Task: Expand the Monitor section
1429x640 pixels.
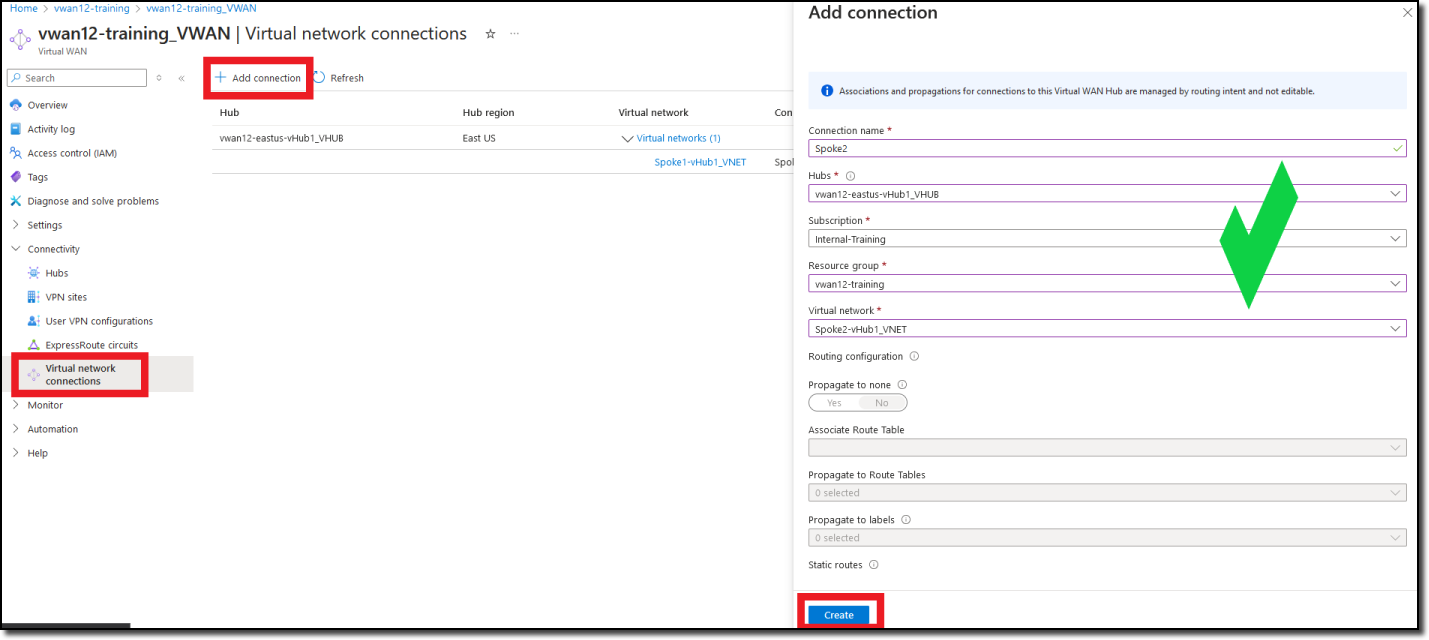Action: [16, 405]
